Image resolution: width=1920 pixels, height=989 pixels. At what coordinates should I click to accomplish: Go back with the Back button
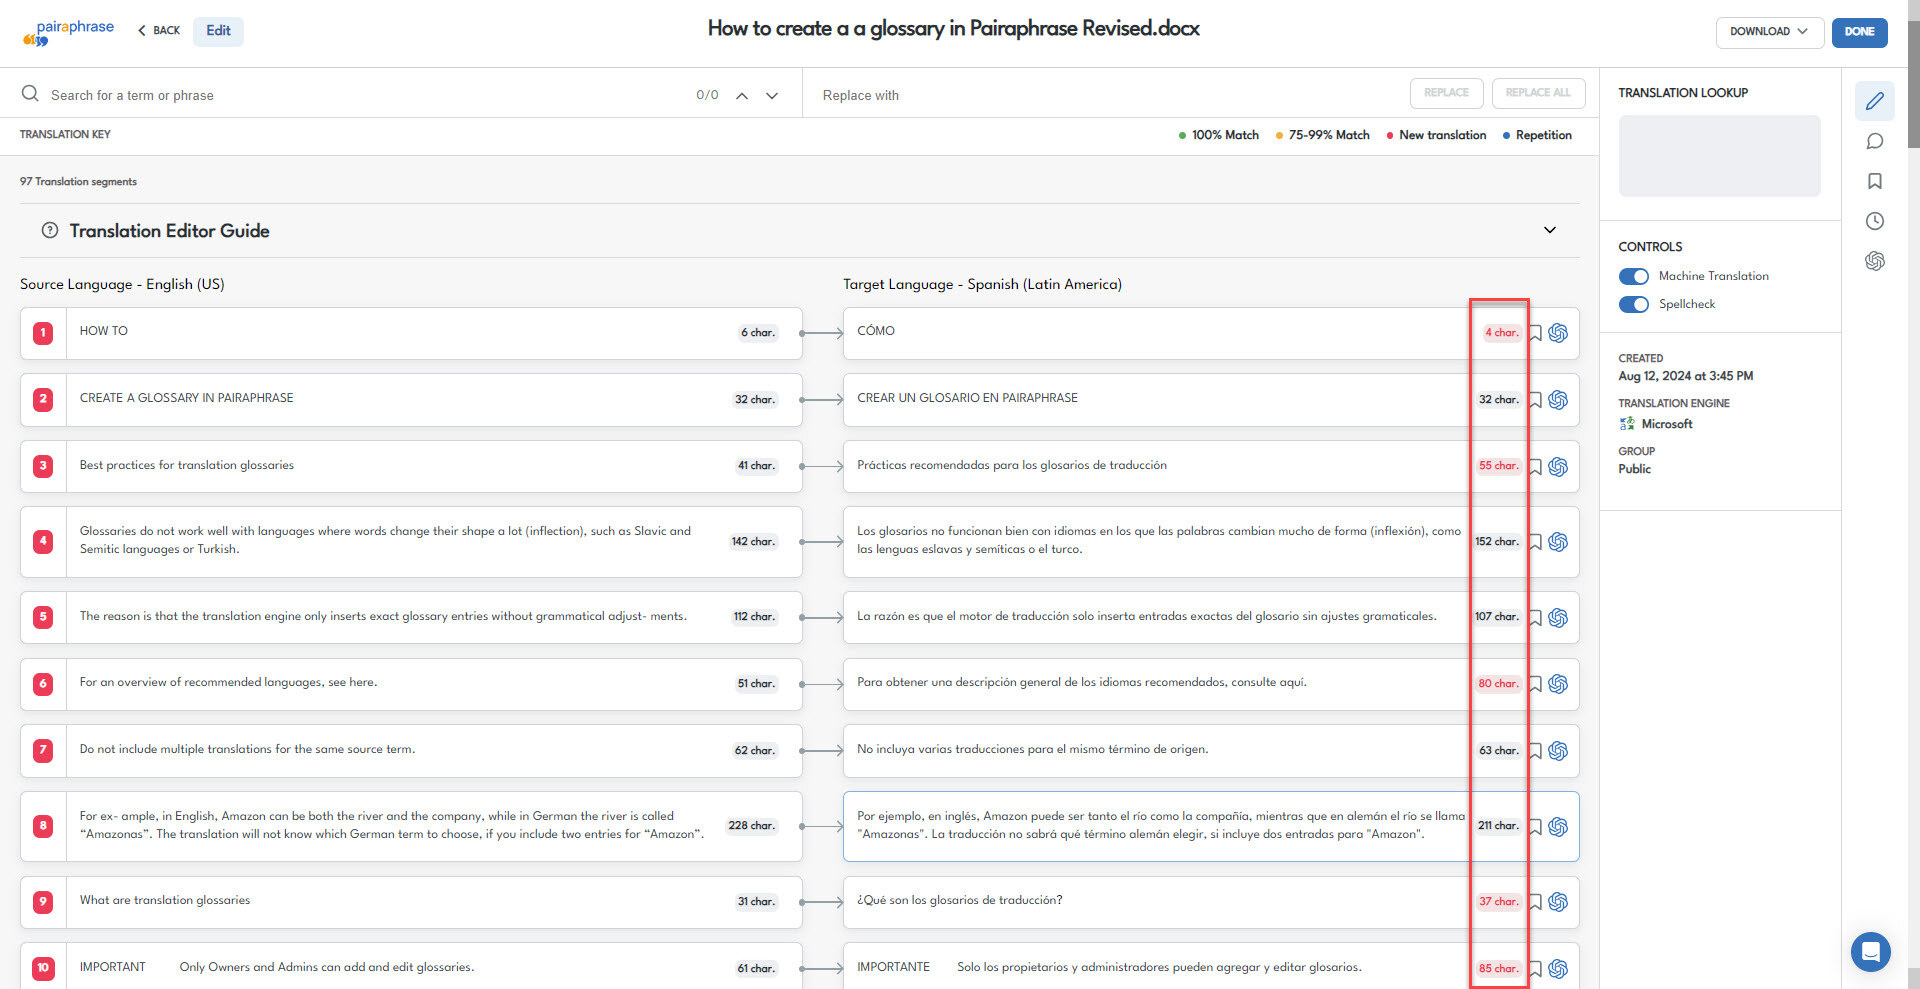159,31
